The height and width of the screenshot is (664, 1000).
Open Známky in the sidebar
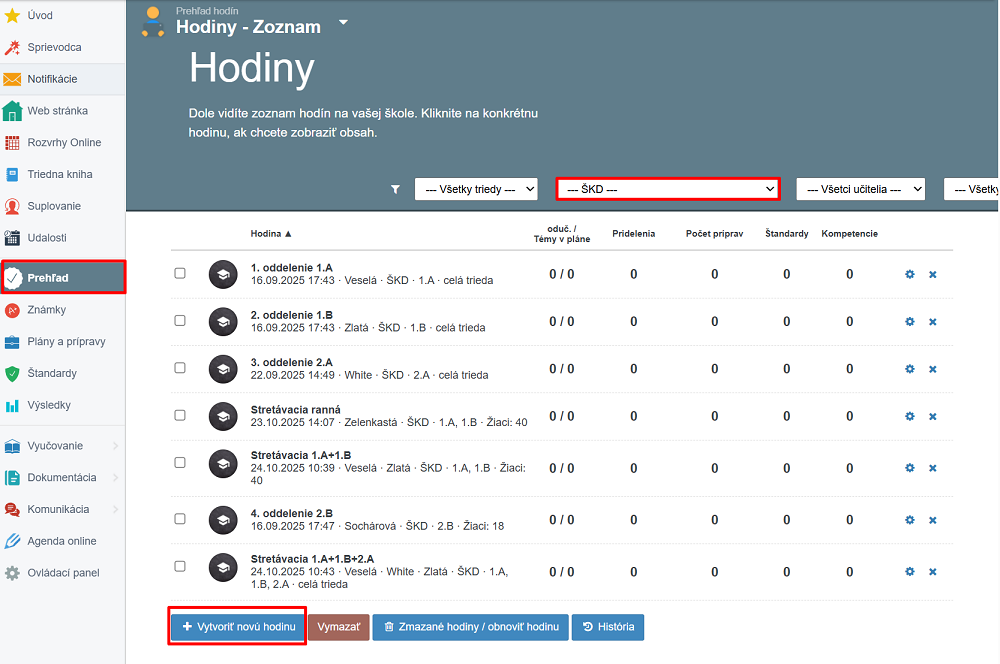(x=46, y=310)
